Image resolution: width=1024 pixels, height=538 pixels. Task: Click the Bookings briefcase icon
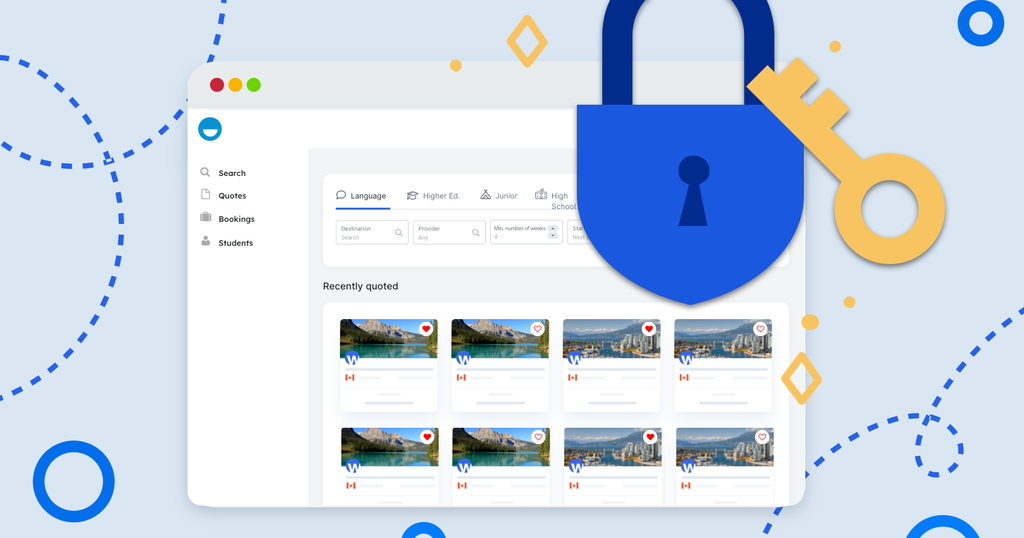tap(205, 217)
